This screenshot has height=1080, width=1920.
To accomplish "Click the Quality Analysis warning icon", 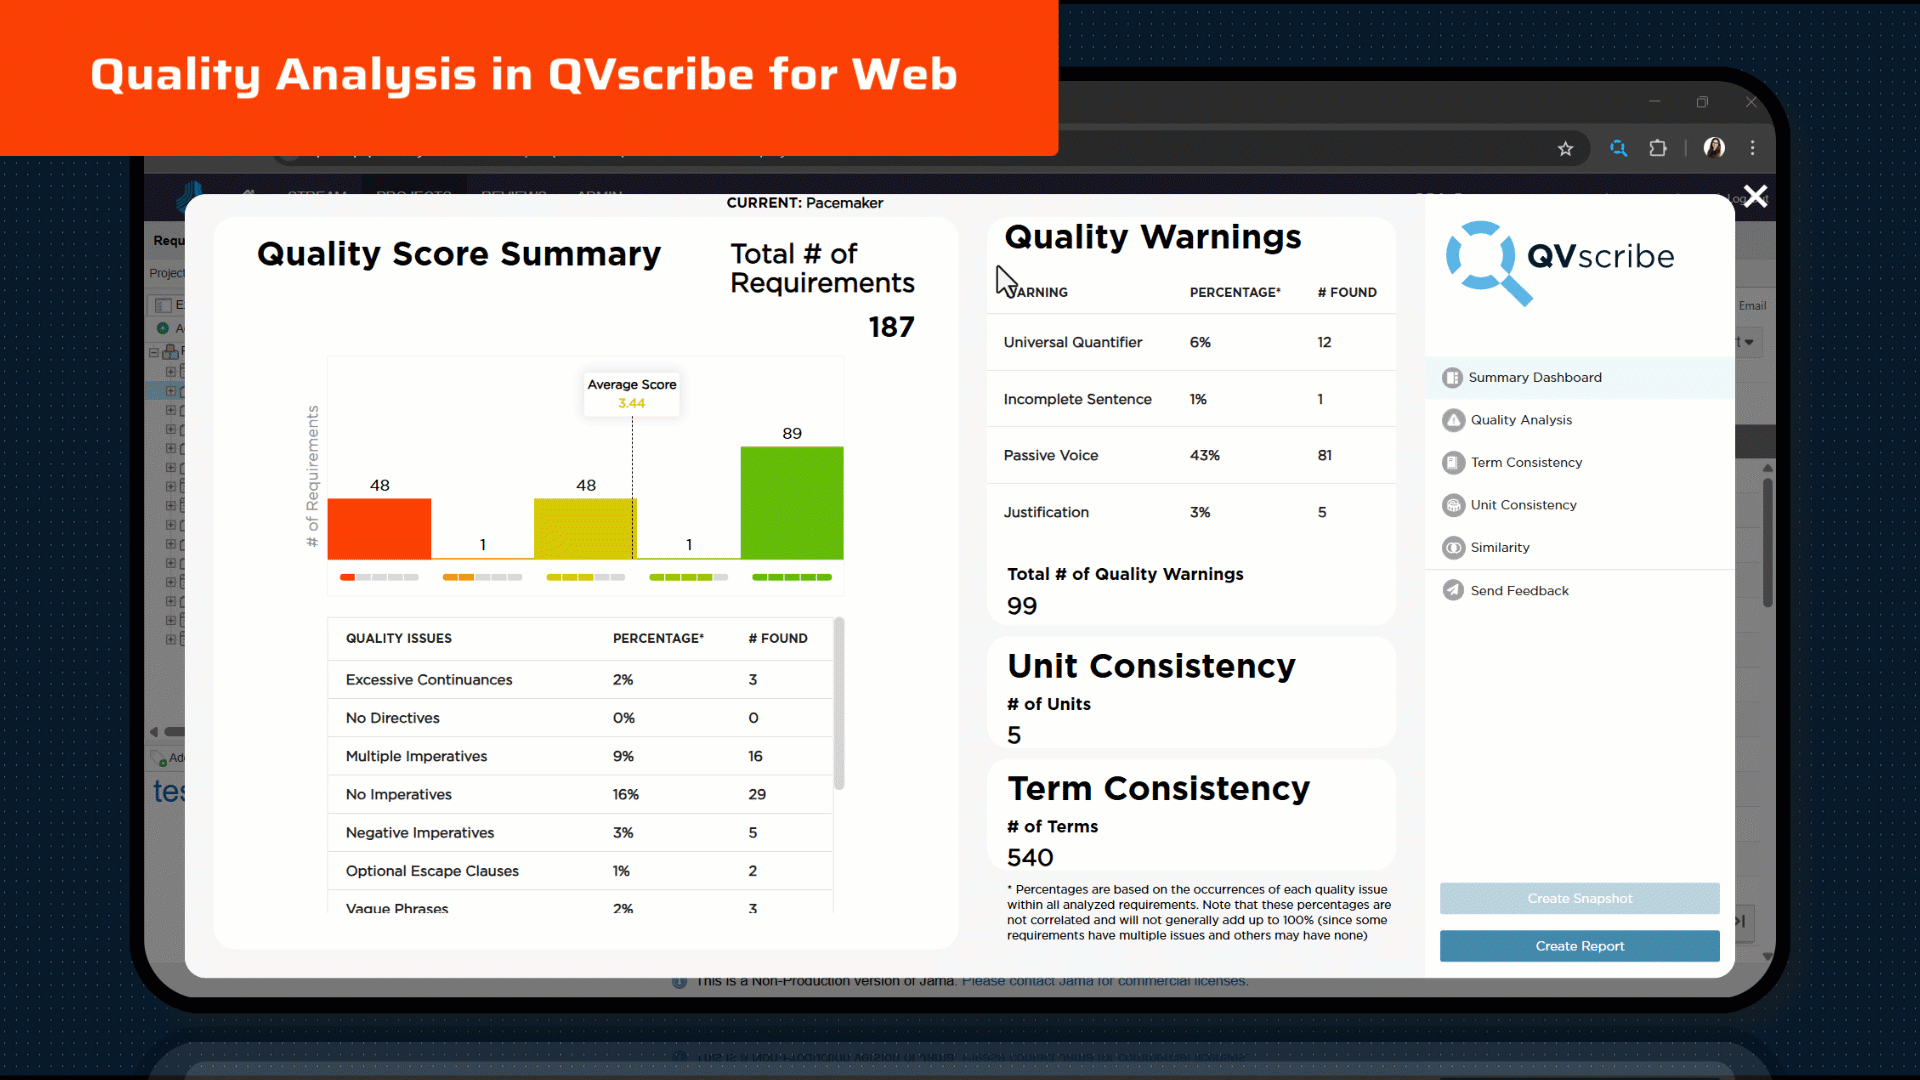I will (1453, 420).
